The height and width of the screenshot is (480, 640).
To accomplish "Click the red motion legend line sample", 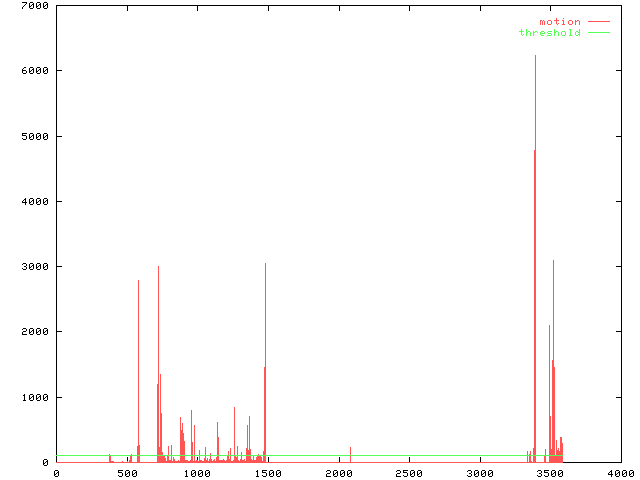I will pyautogui.click(x=598, y=21).
